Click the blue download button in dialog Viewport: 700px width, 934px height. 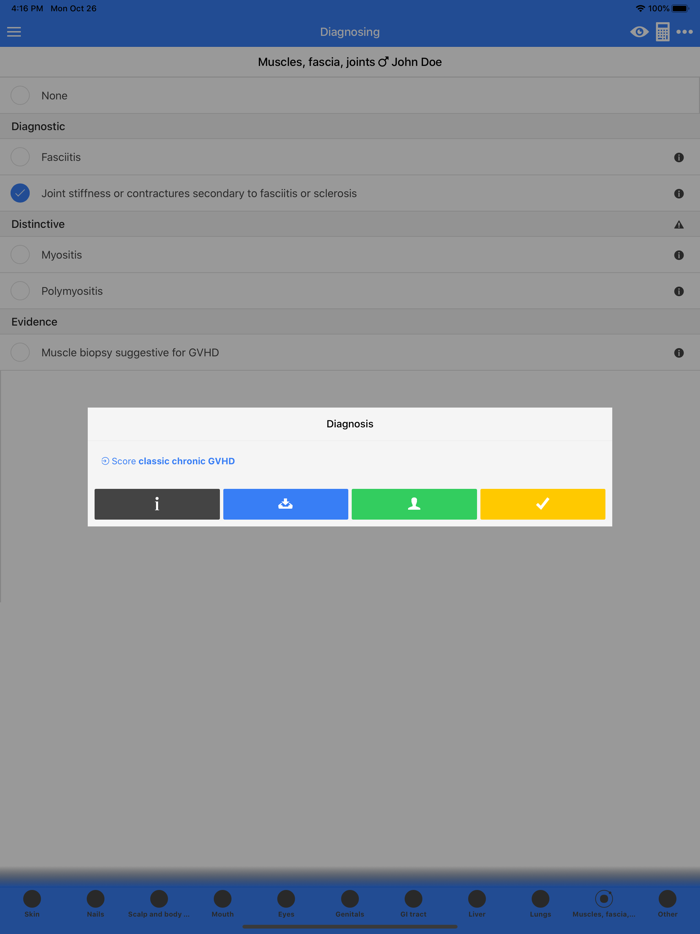pyautogui.click(x=285, y=504)
